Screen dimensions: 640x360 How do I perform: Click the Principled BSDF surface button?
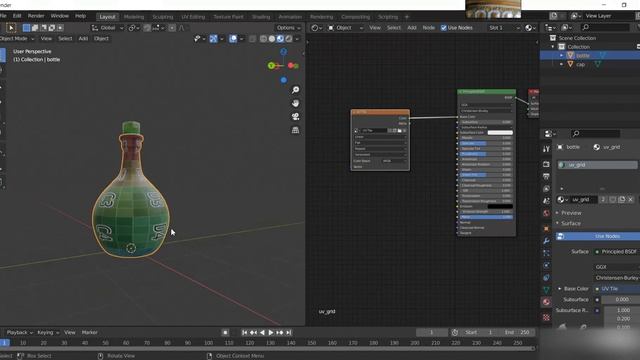click(617, 252)
